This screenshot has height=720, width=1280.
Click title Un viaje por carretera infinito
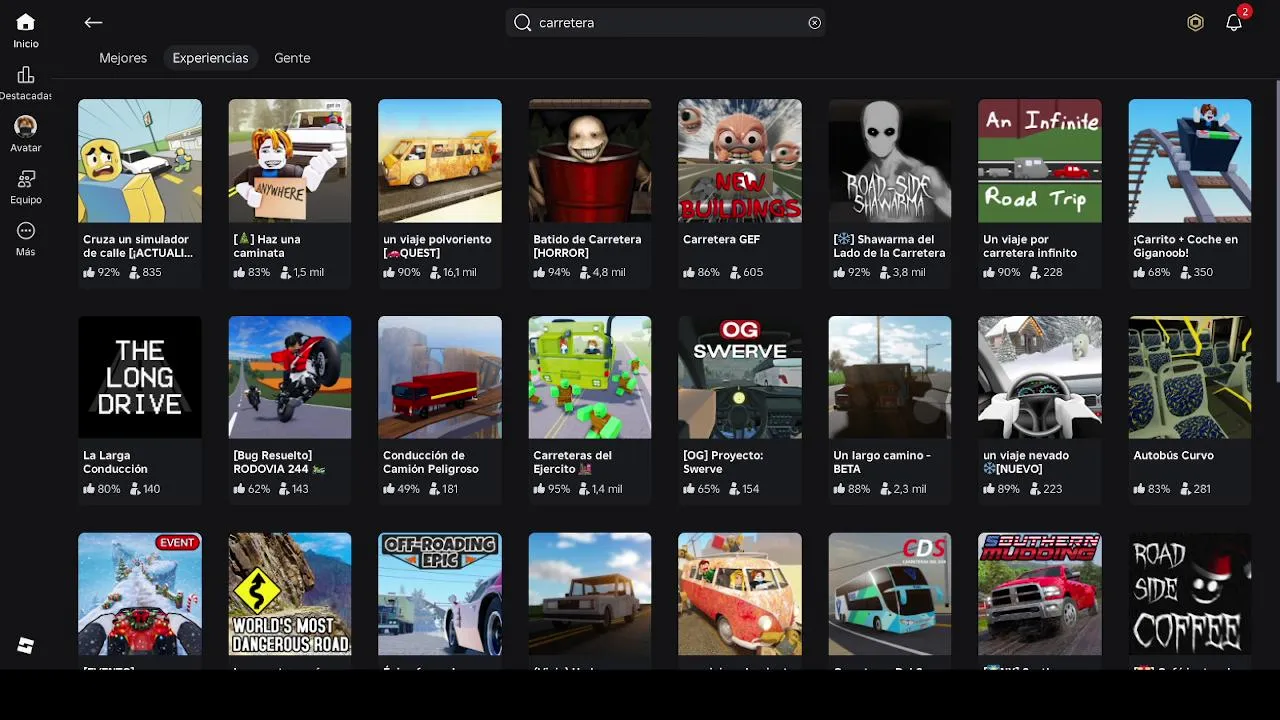(1030, 246)
